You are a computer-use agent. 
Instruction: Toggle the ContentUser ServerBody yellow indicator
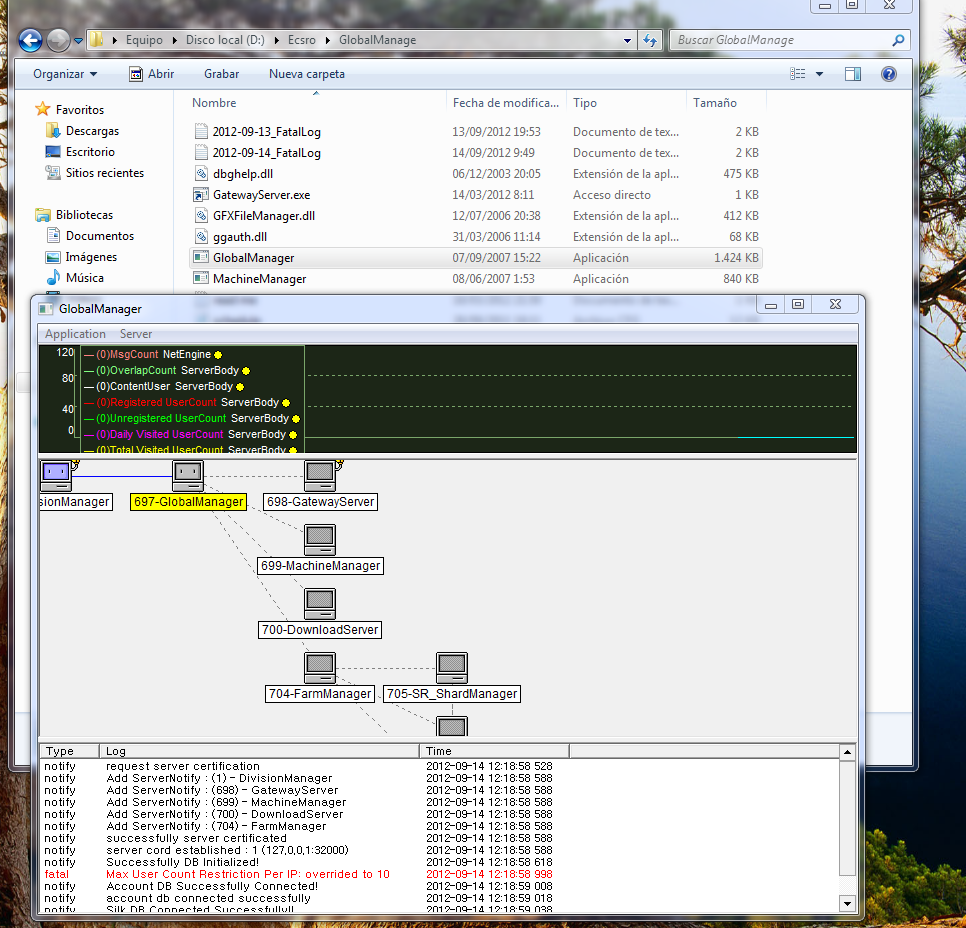(x=240, y=387)
